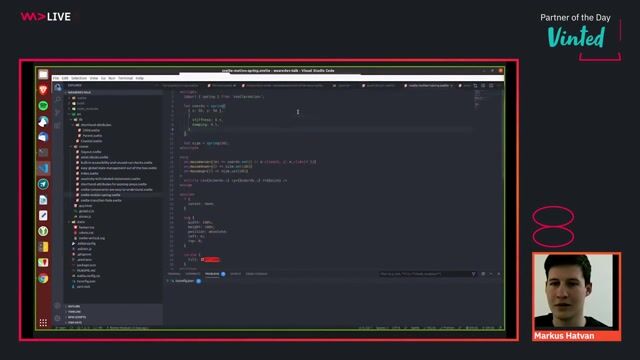Screen dimensions: 640x360
Task: Expand the tsconfig.json problems row
Action: (x=184, y=281)
